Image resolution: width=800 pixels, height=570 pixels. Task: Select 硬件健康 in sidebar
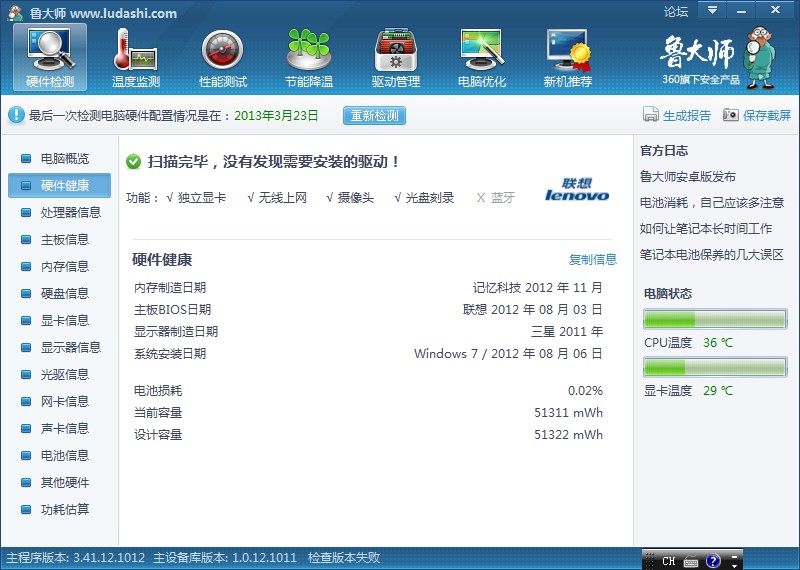(59, 185)
